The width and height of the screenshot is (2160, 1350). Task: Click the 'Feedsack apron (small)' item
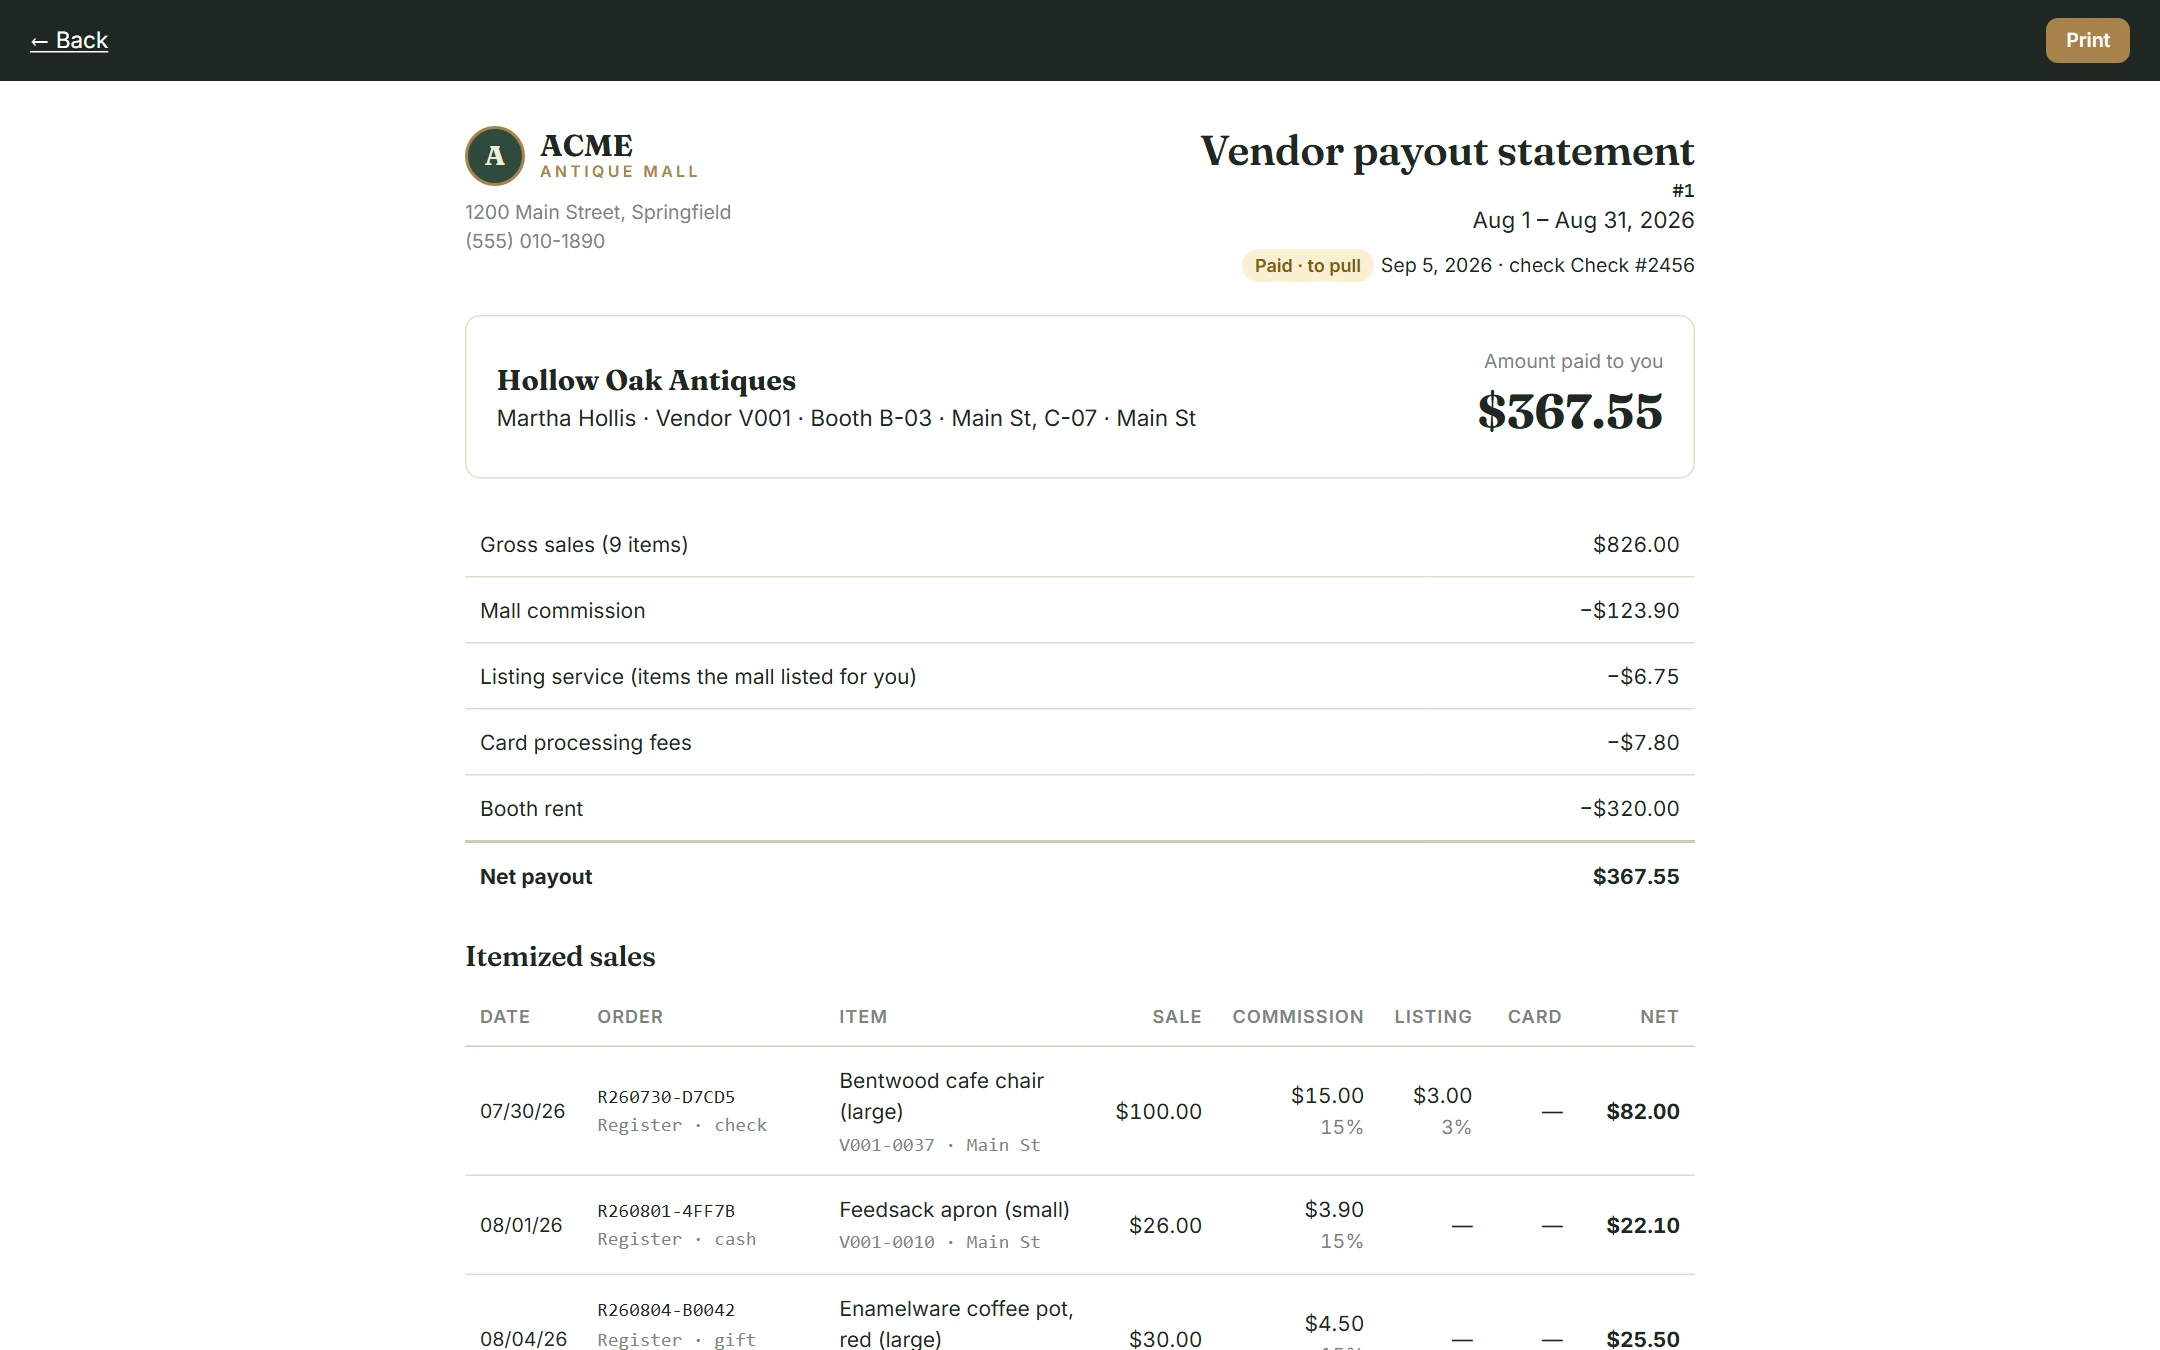(954, 1209)
